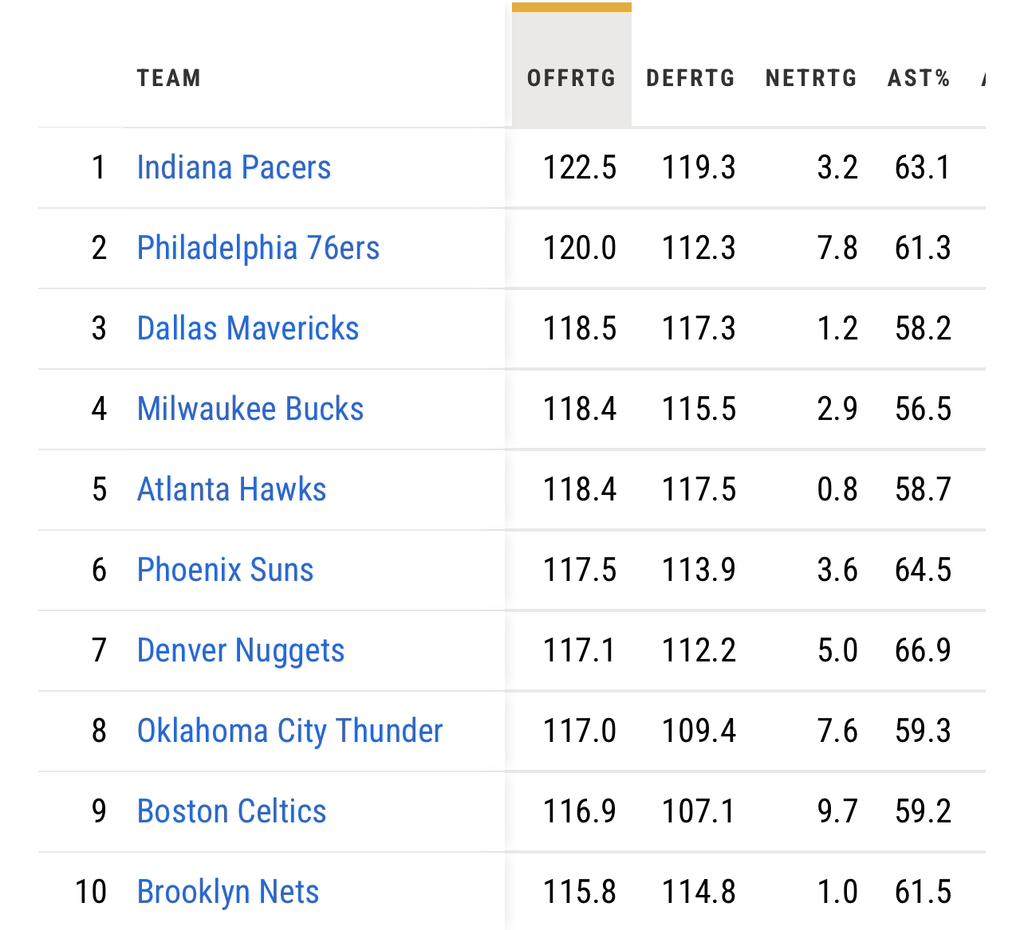Open the Brooklyn Nets team page
Viewport: 1024px width, 930px height.
click(227, 891)
